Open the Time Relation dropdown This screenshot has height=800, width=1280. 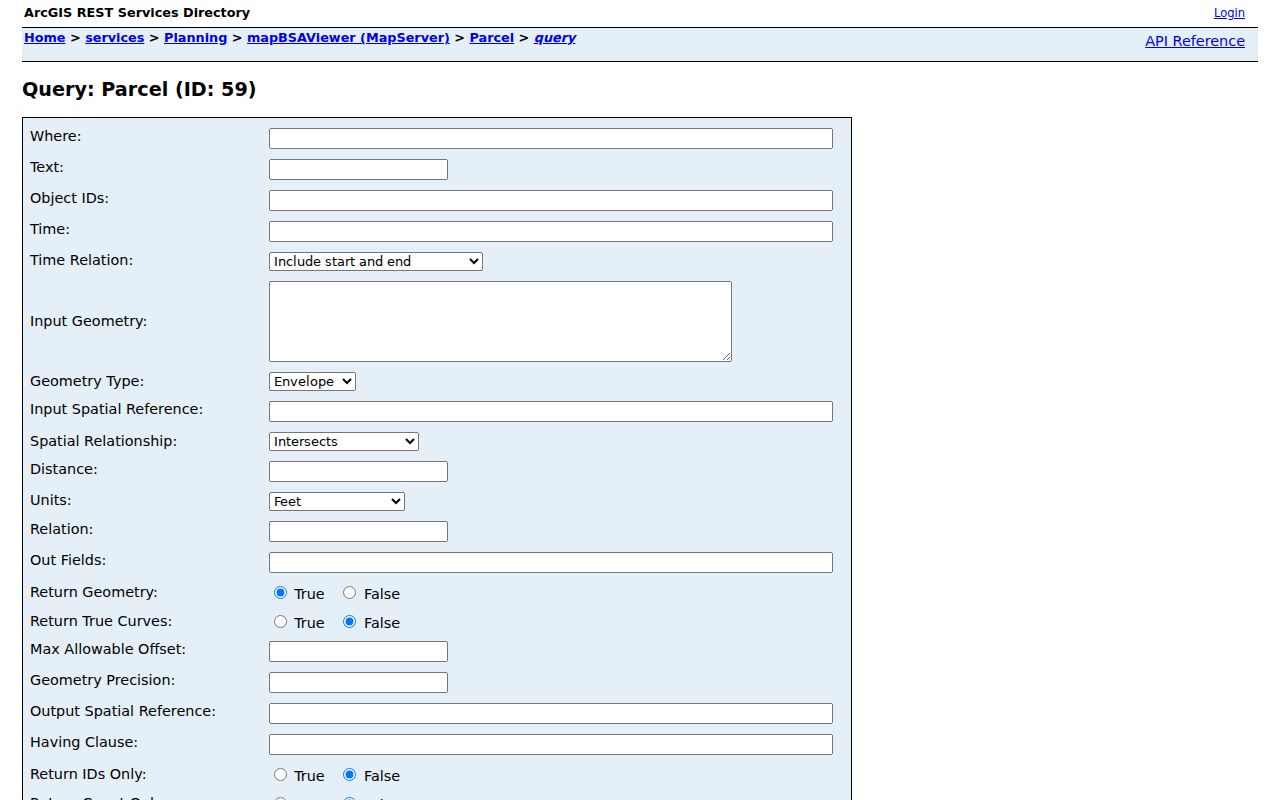376,261
